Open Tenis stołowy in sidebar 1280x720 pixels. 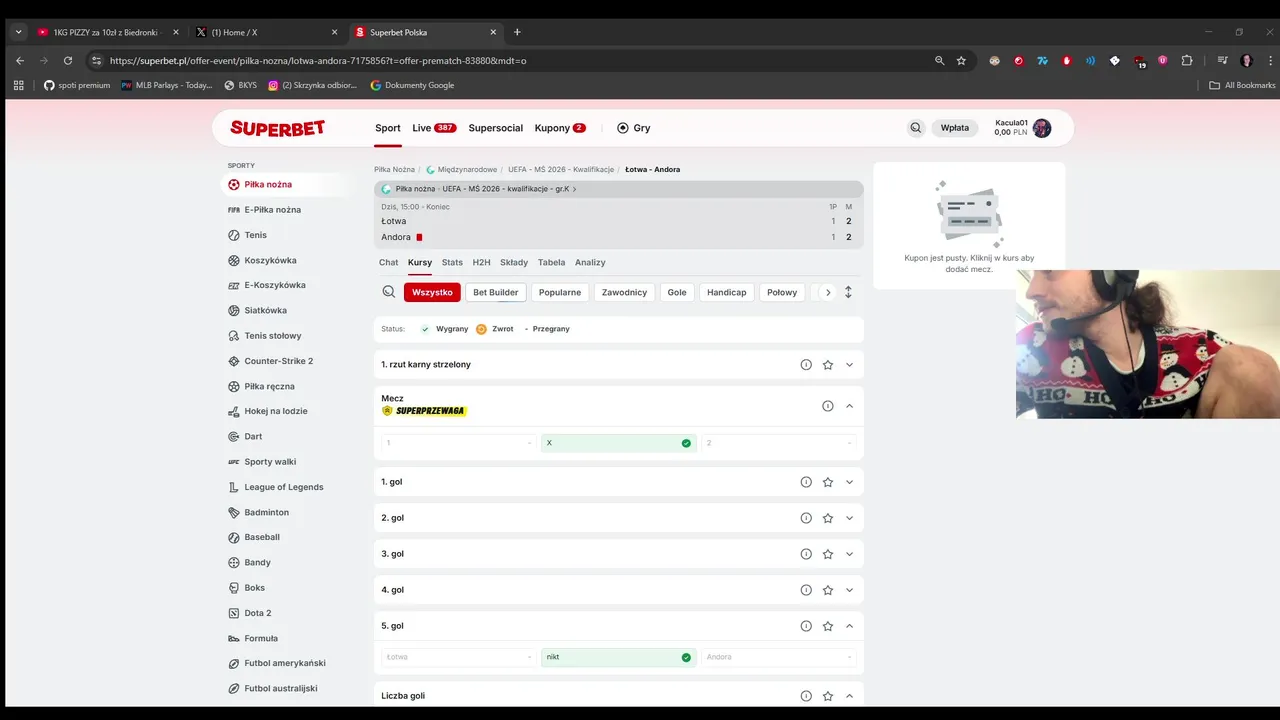tap(265, 336)
